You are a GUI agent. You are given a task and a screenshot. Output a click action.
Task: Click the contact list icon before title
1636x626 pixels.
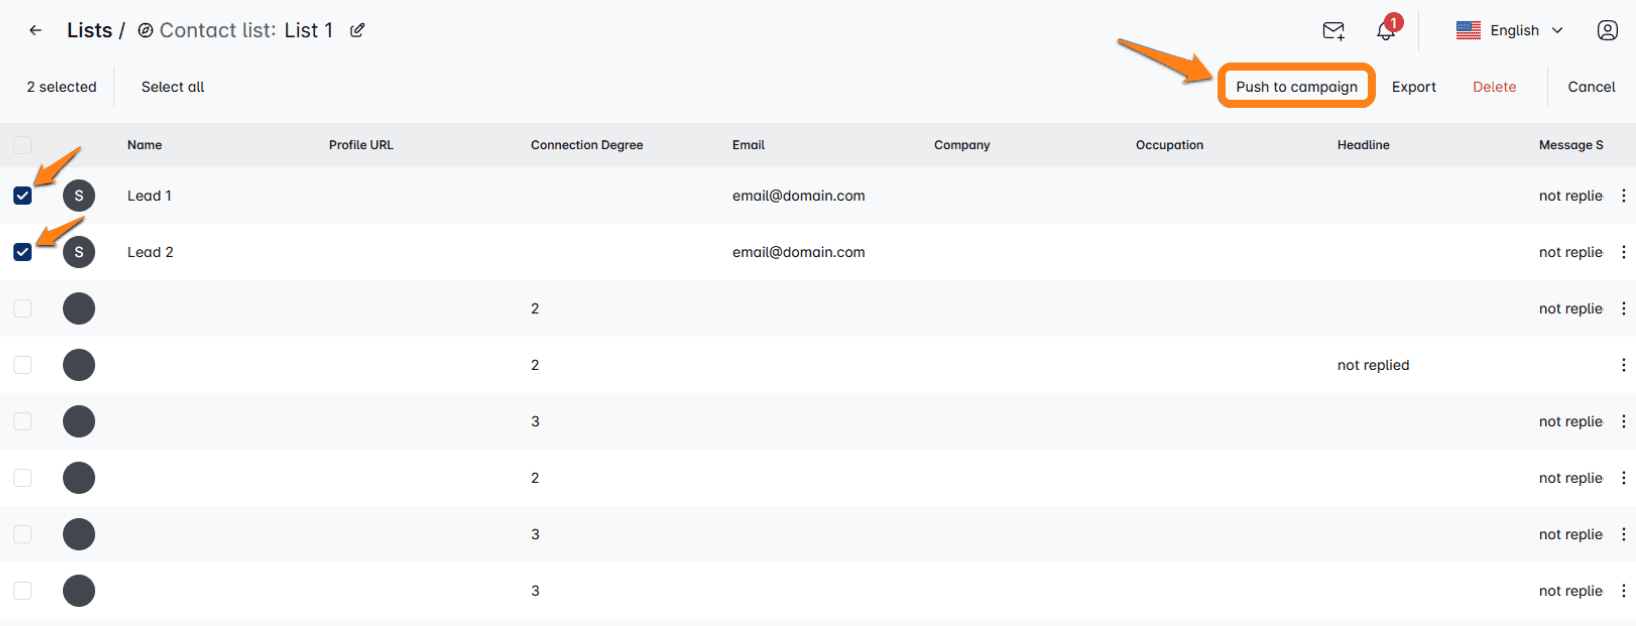pyautogui.click(x=145, y=30)
